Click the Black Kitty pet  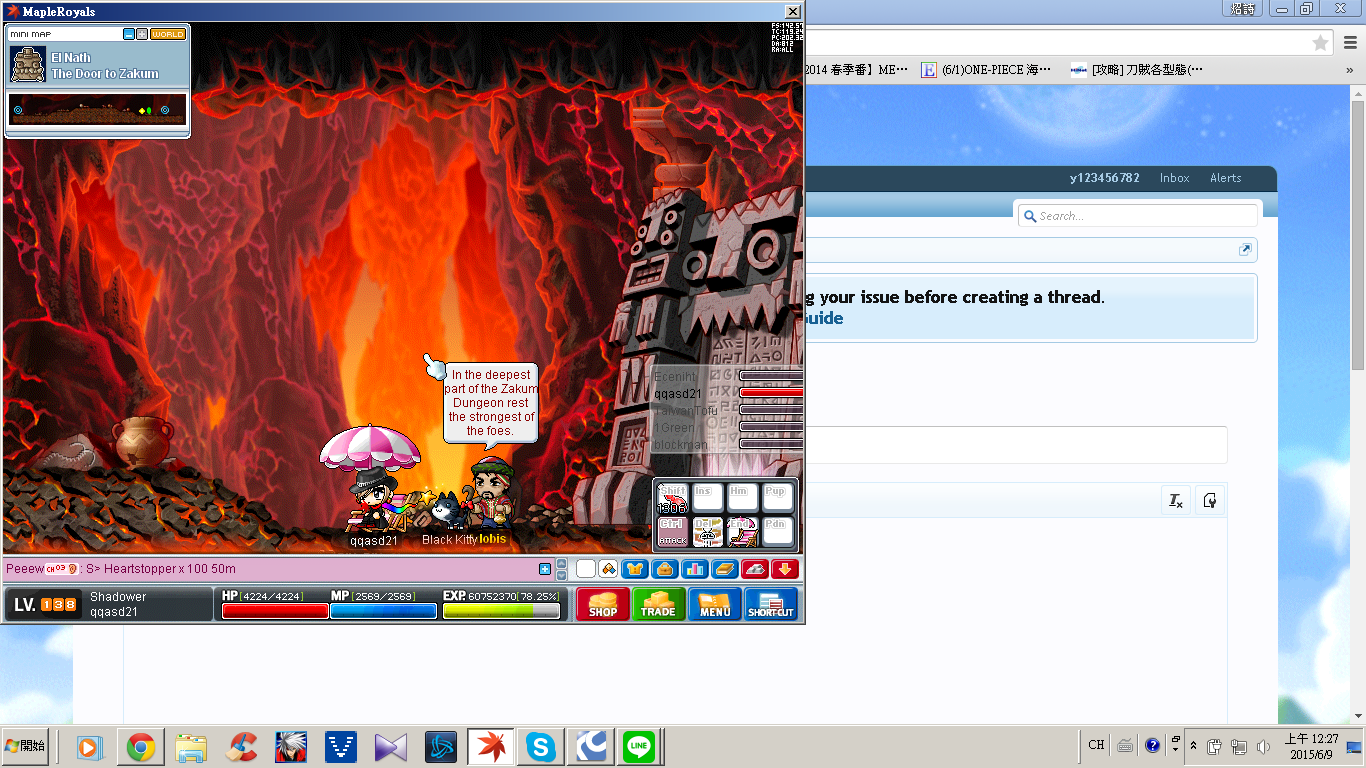coord(448,510)
